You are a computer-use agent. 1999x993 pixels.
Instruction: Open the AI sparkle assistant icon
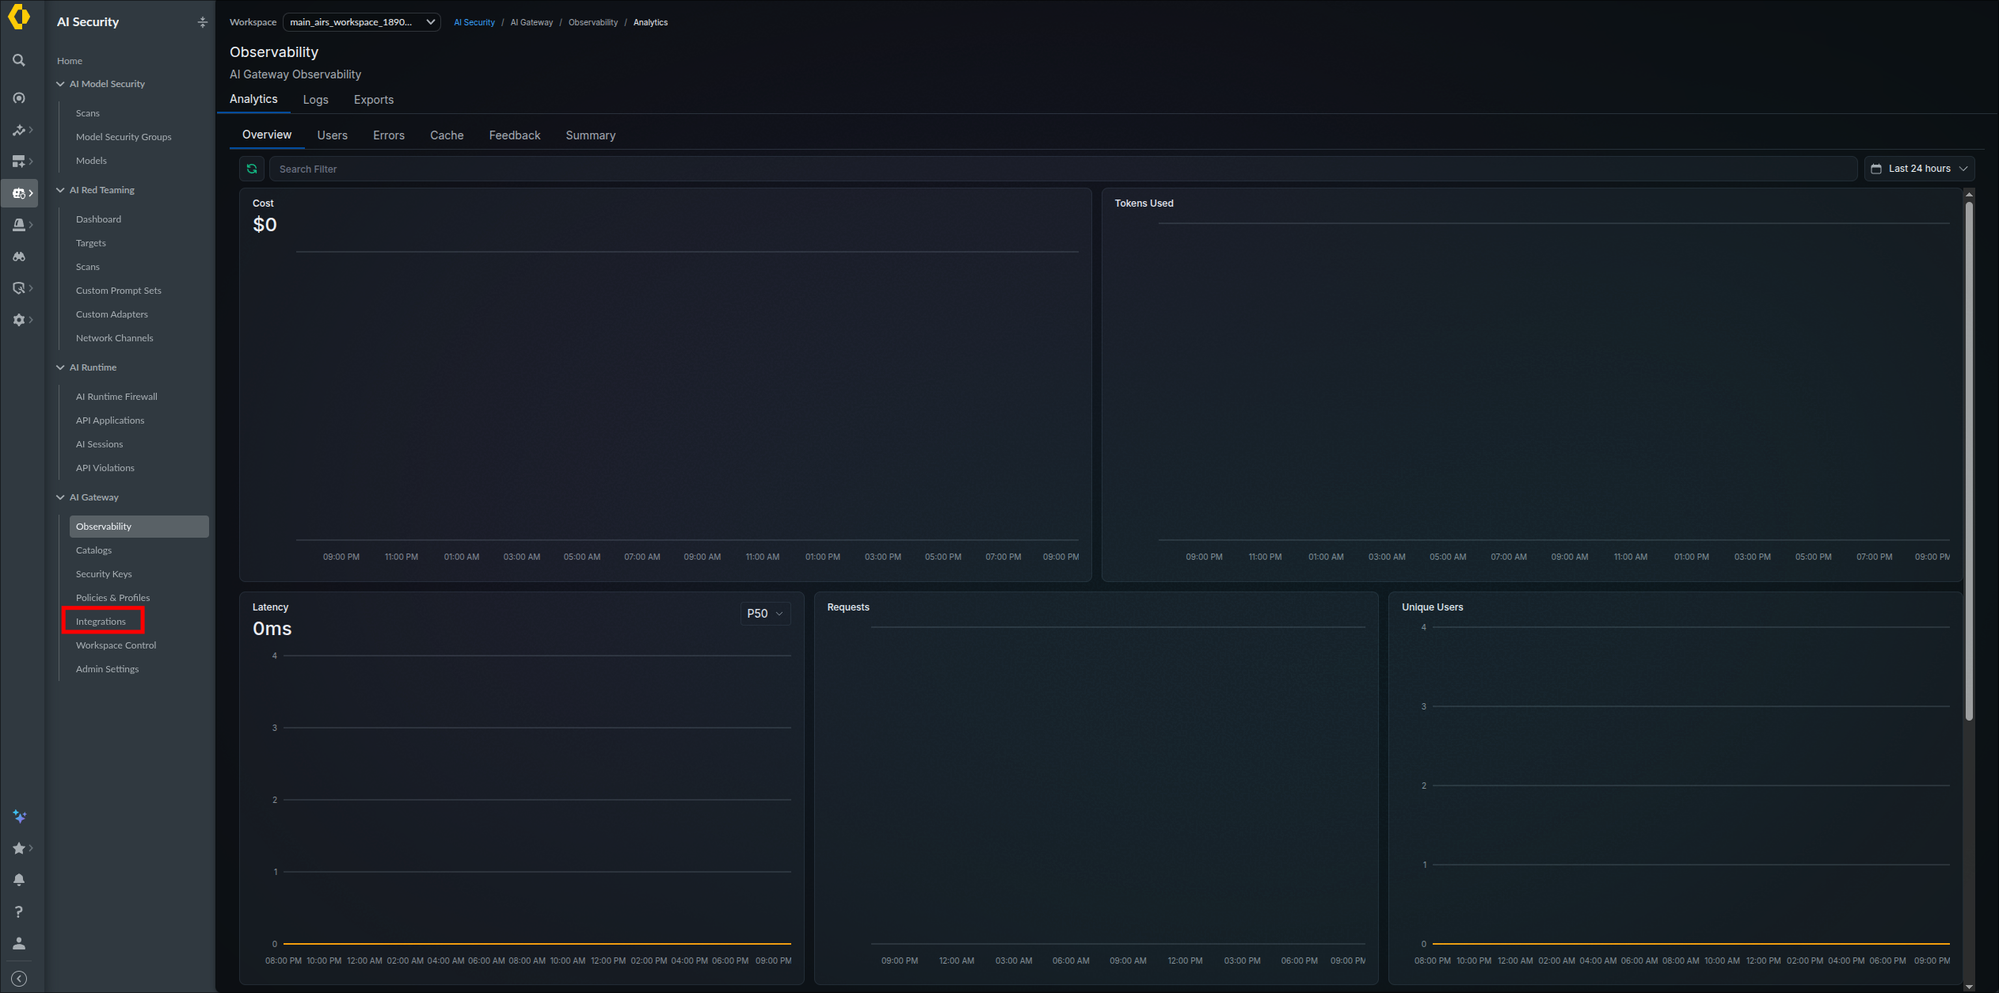(19, 817)
